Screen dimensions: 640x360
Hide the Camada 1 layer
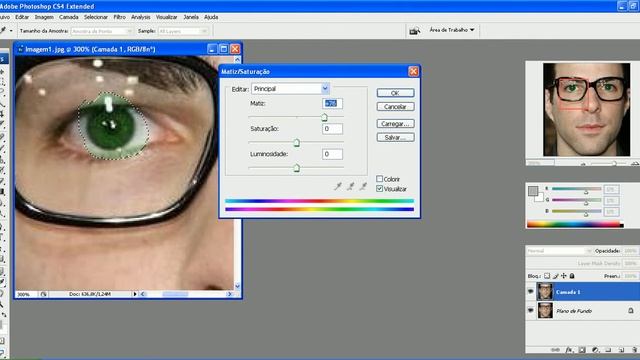(531, 292)
